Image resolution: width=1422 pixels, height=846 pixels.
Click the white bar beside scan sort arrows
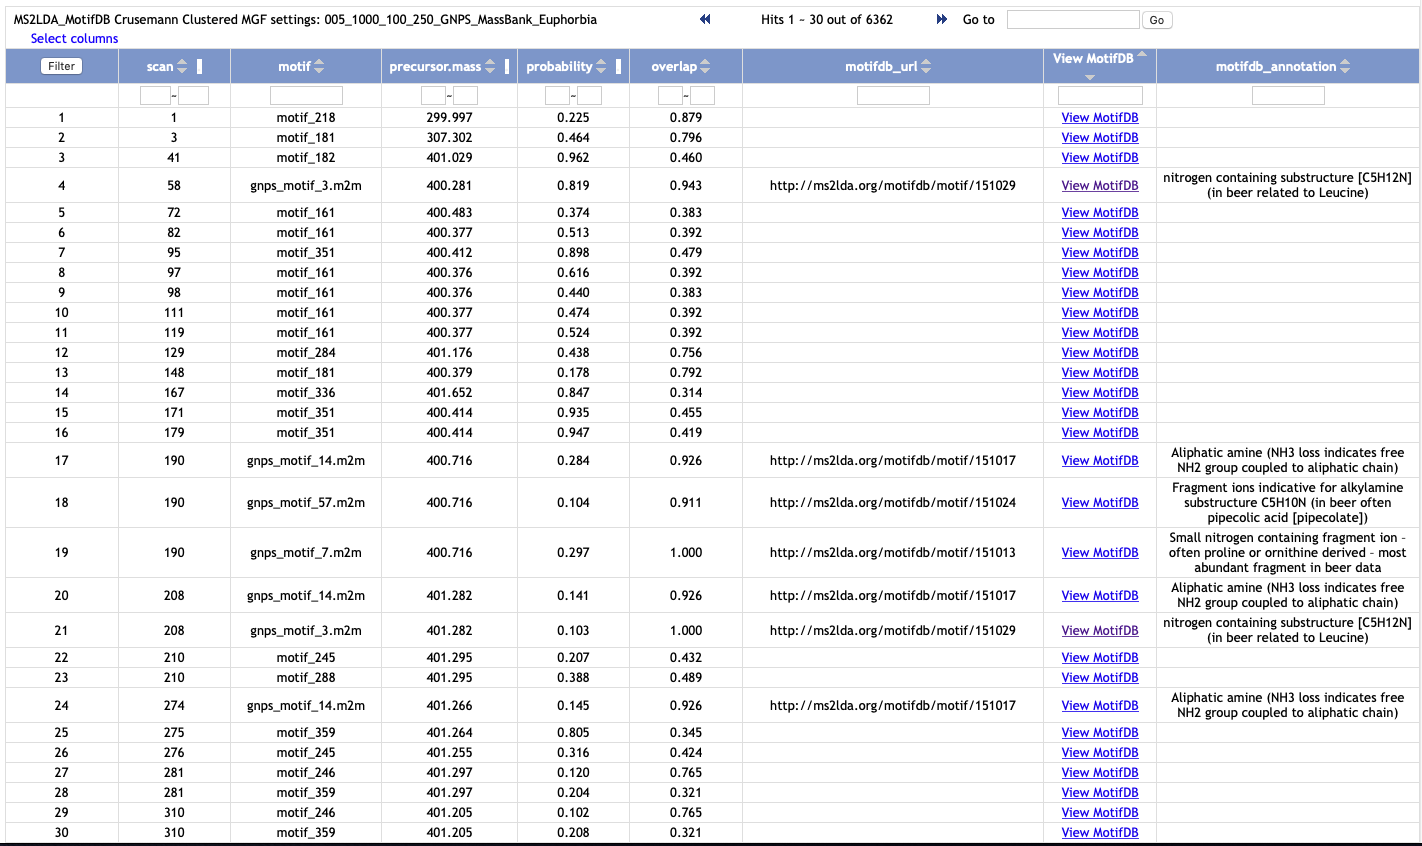(x=200, y=66)
